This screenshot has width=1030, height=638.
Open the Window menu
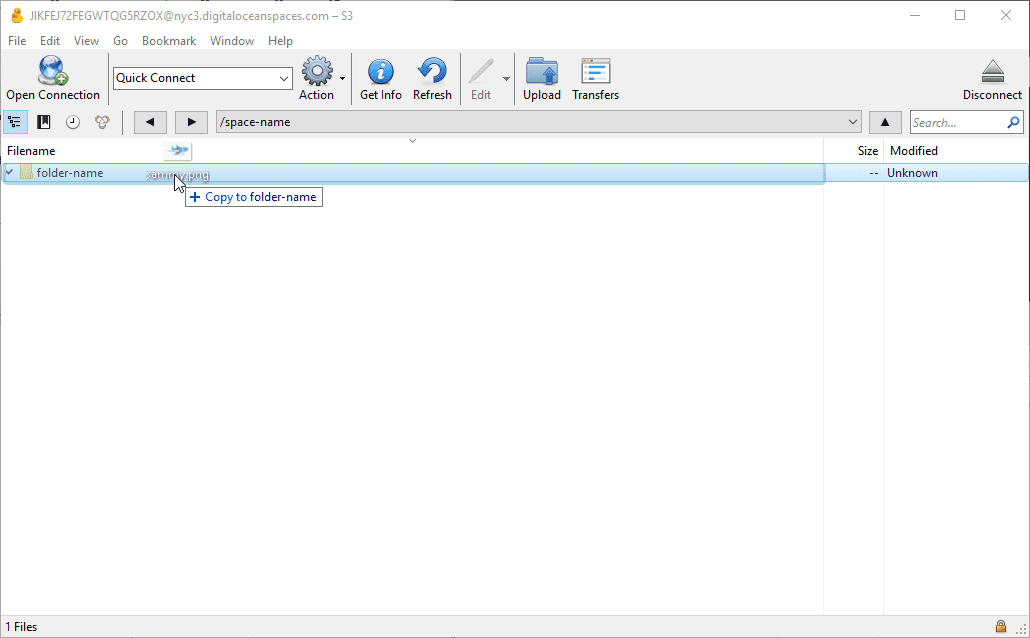[232, 41]
